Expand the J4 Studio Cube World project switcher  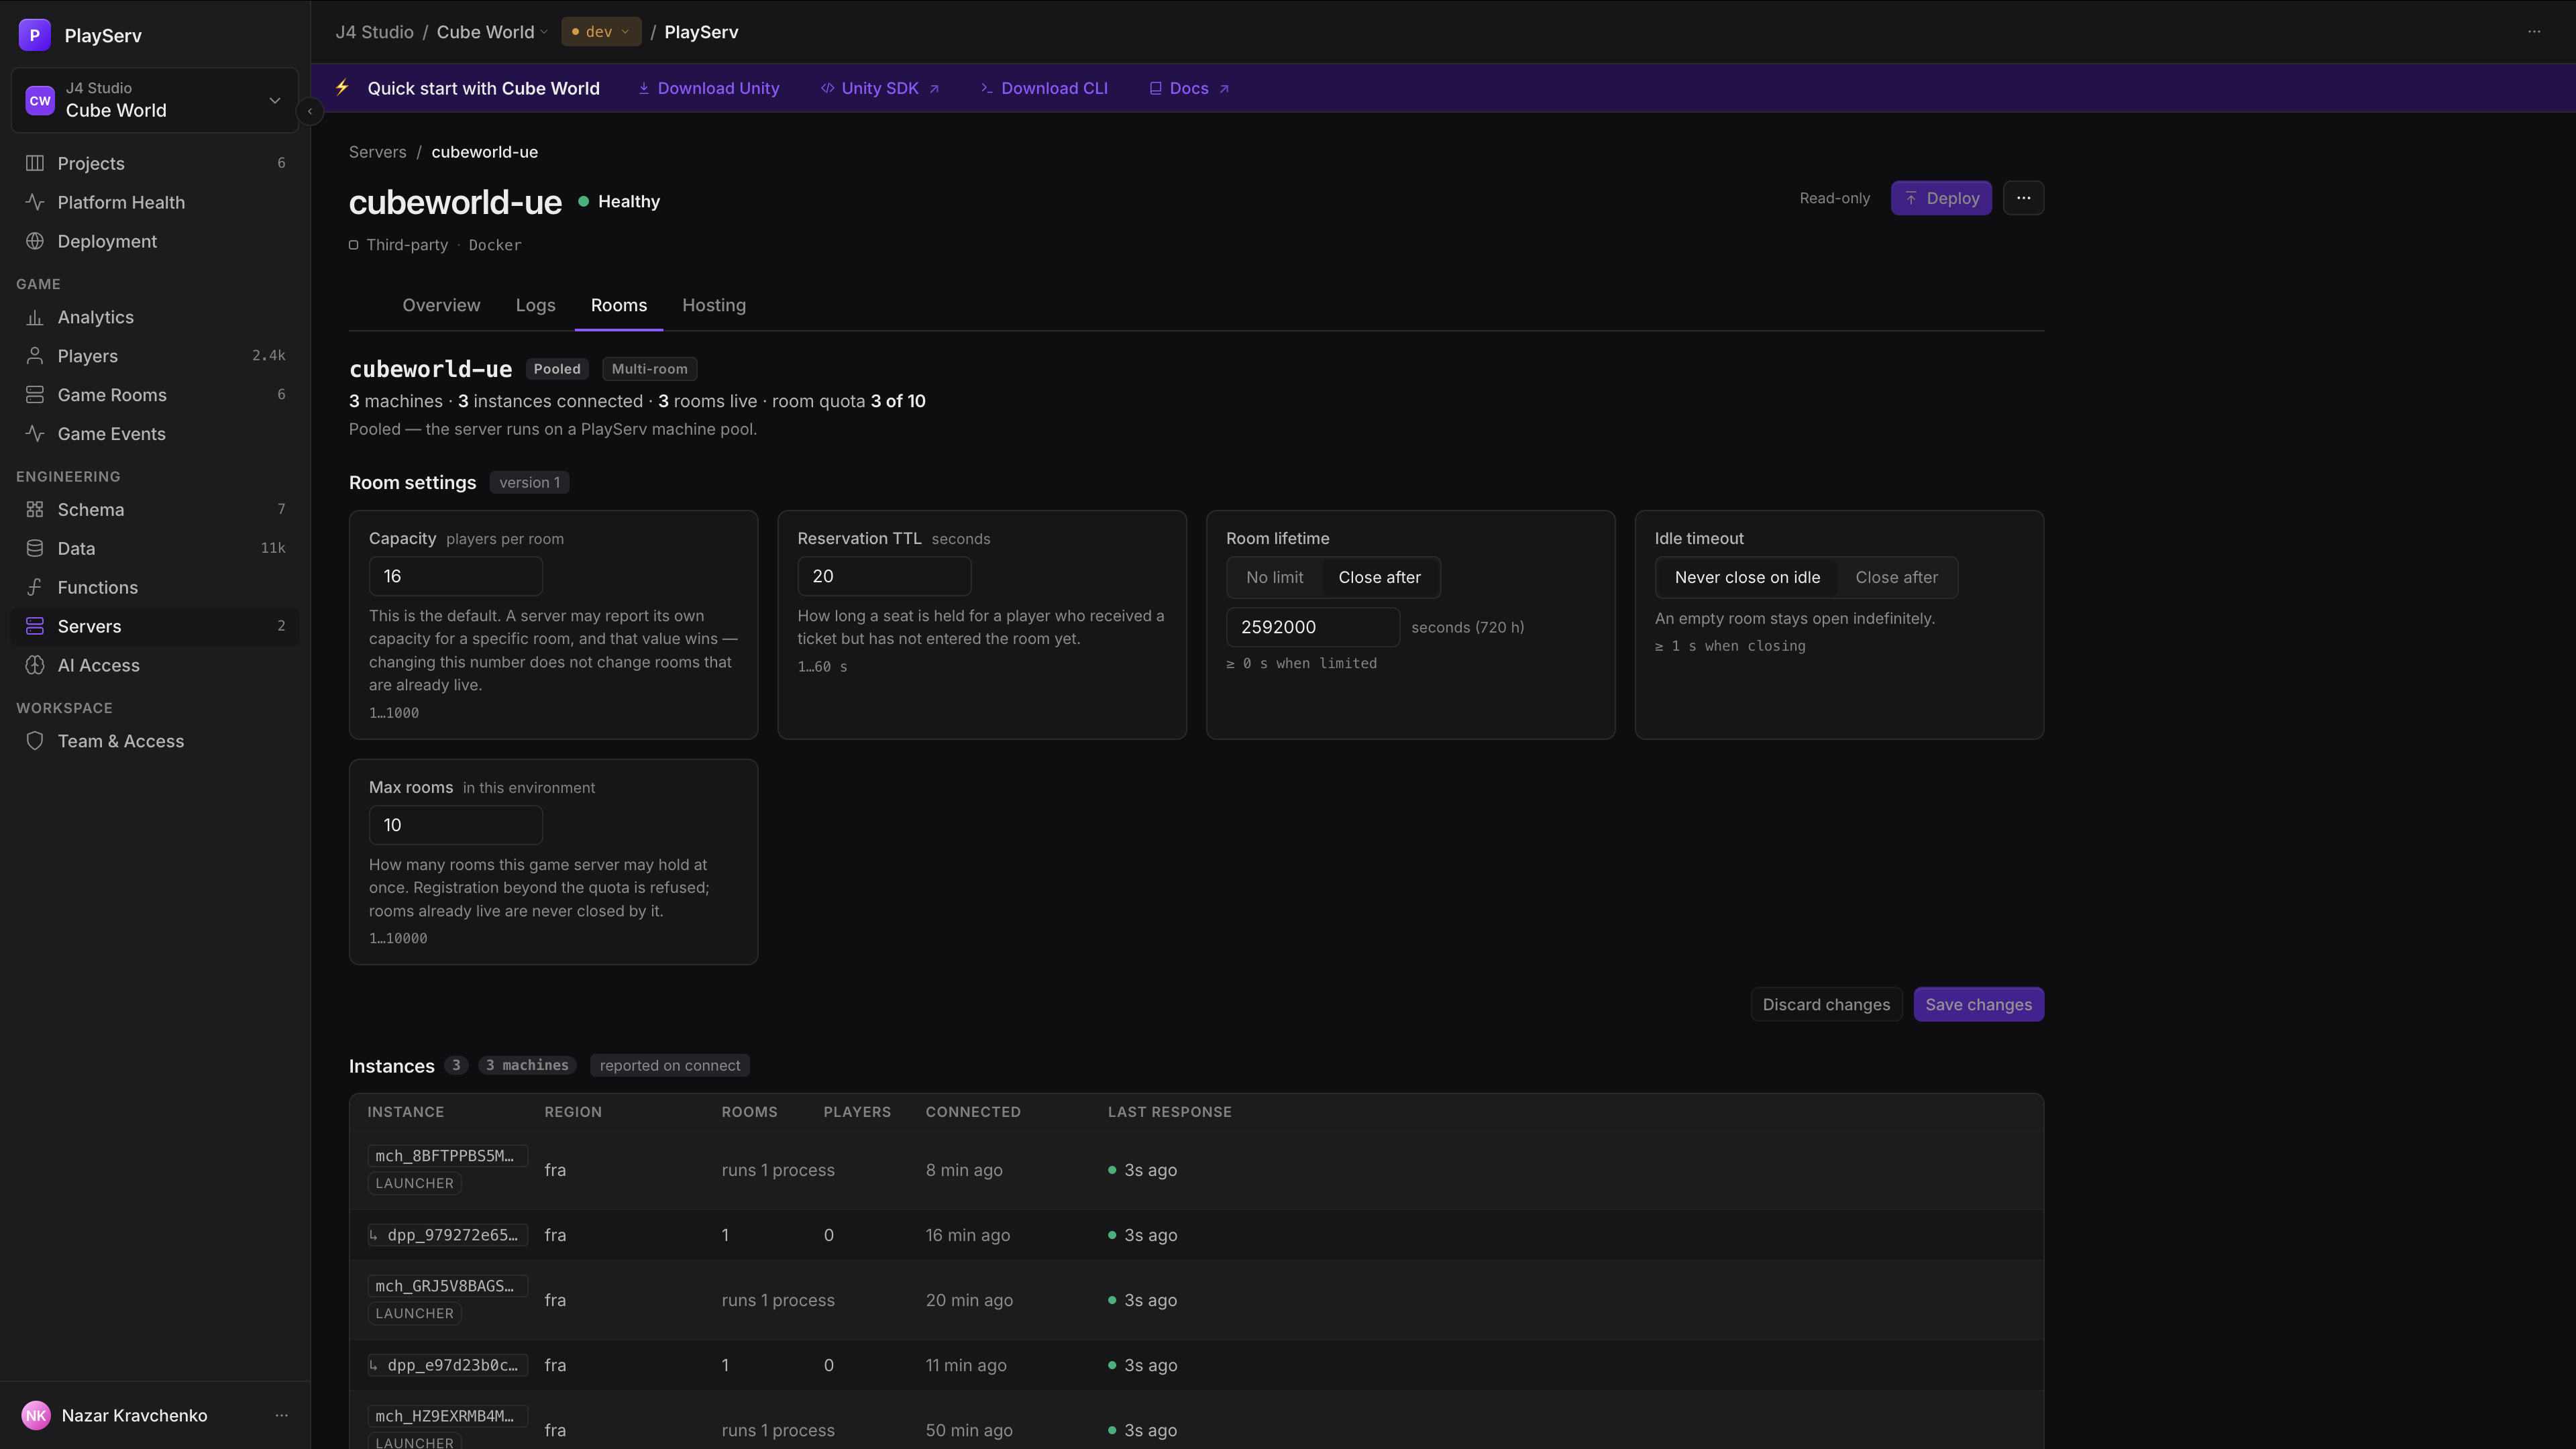point(154,100)
